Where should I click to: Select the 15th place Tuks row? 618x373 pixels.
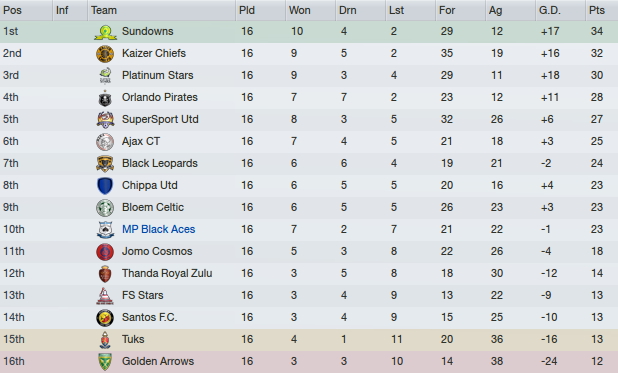[x=309, y=339]
